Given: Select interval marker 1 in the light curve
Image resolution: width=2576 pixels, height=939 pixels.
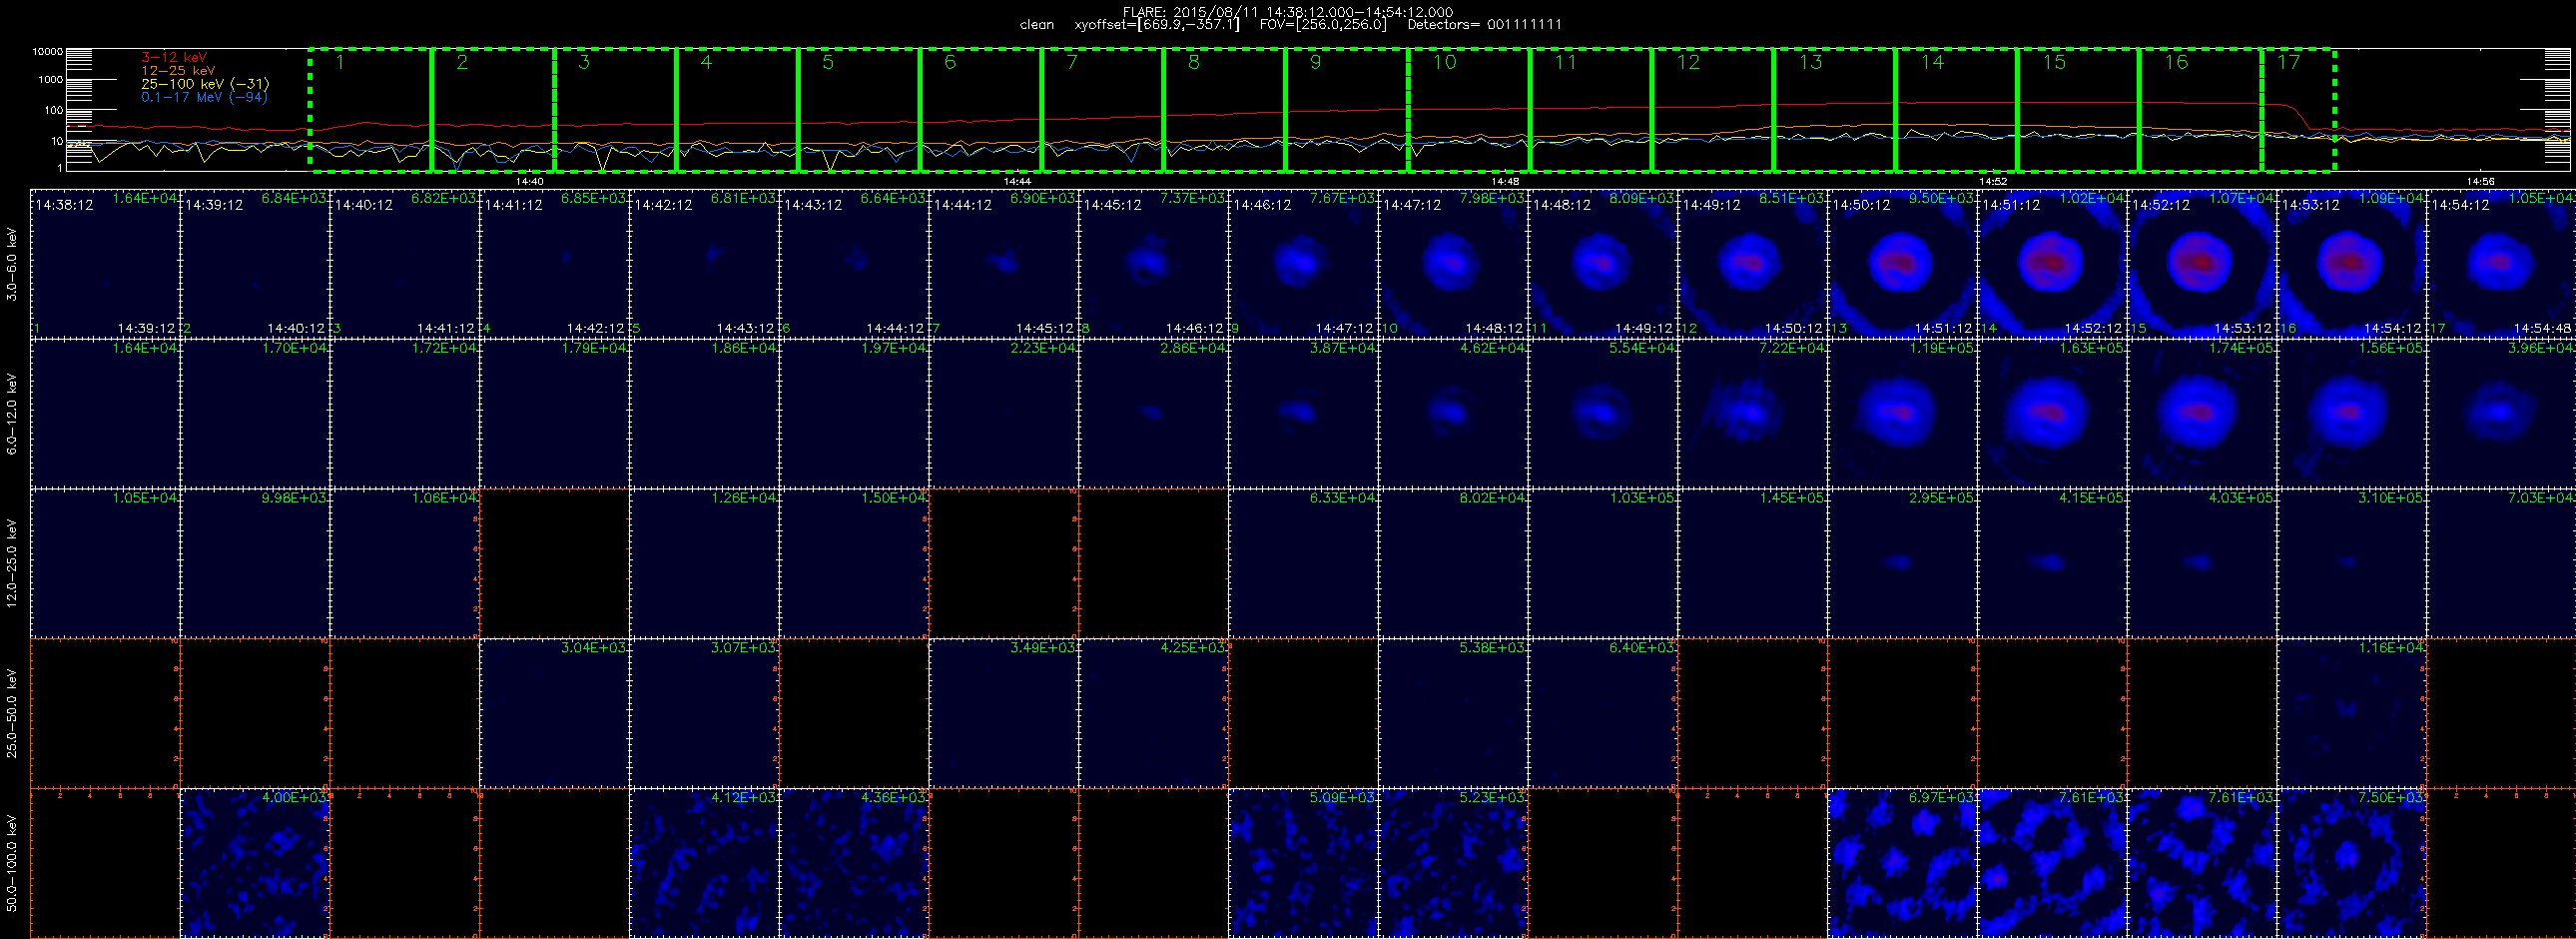Looking at the screenshot, I should 341,63.
